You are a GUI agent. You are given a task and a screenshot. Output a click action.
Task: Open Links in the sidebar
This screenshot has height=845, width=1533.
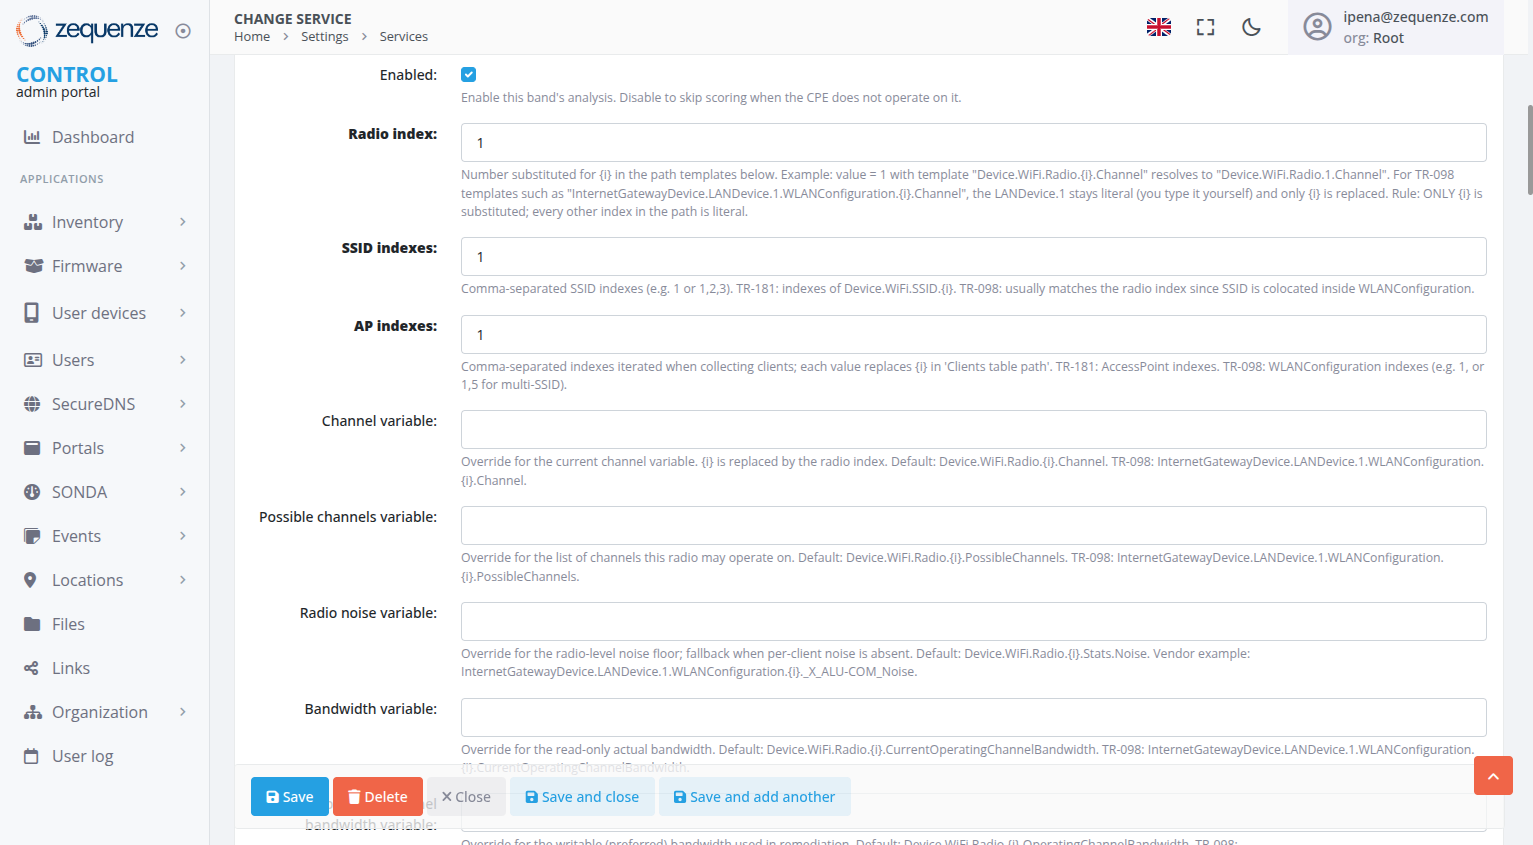[70, 668]
